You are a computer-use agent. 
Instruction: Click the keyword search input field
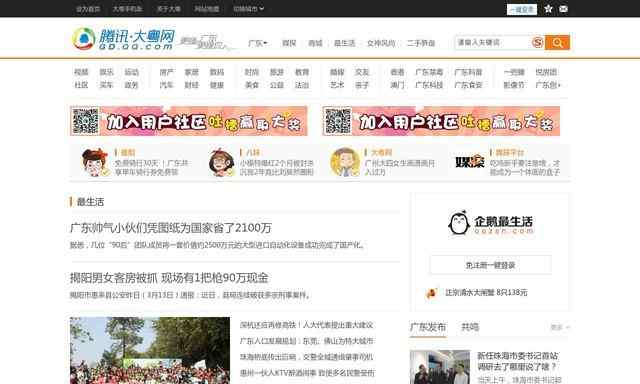(493, 42)
